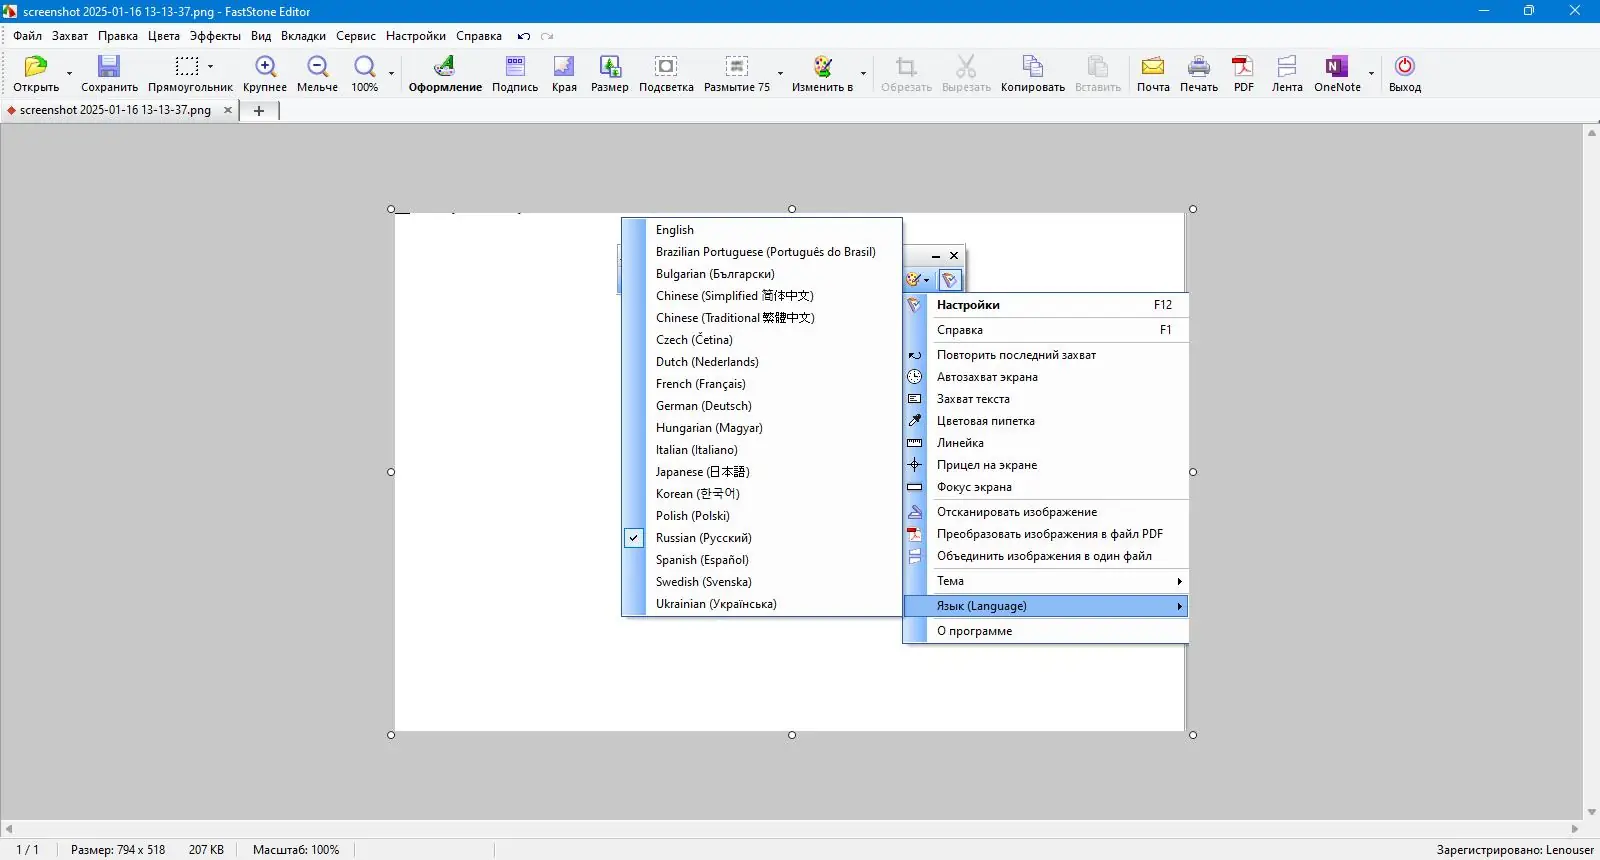Open the Вкладки menu
Screen dimensions: 1600x860
(x=303, y=36)
